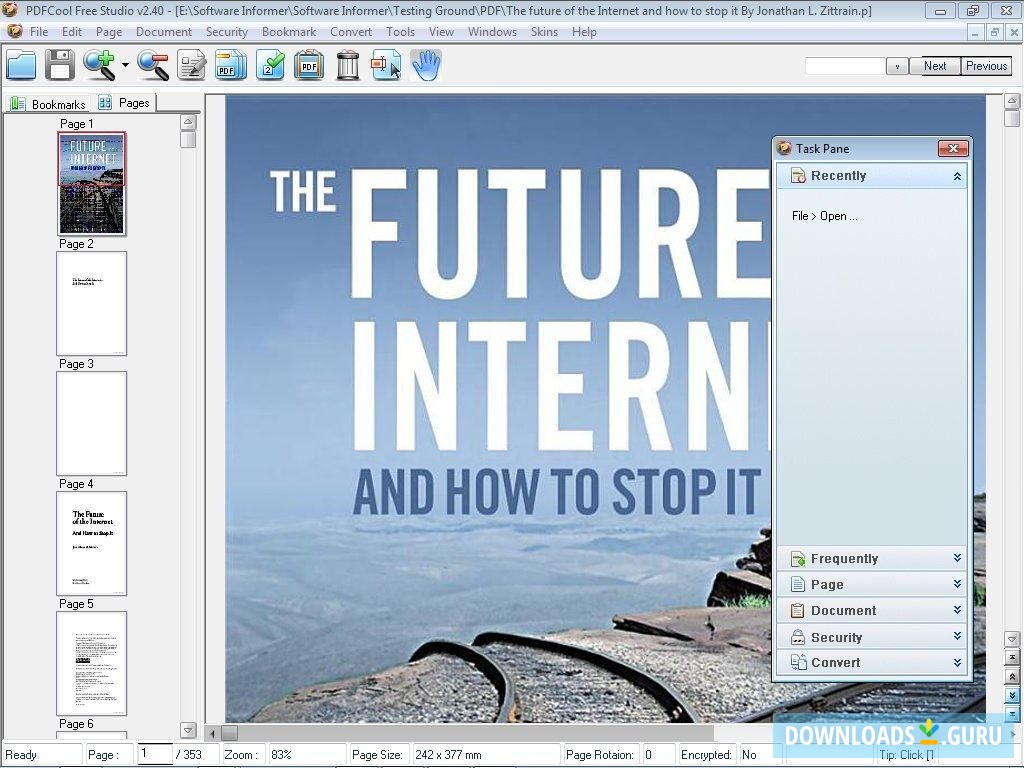
Task: Click the Ready status text
Action: [21, 754]
